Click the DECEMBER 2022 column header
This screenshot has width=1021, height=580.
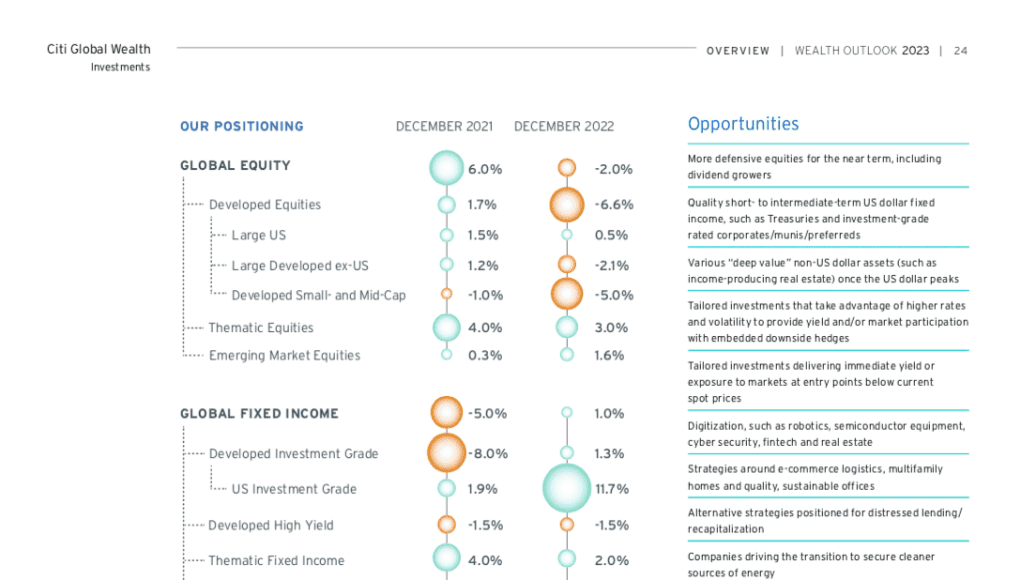click(564, 126)
